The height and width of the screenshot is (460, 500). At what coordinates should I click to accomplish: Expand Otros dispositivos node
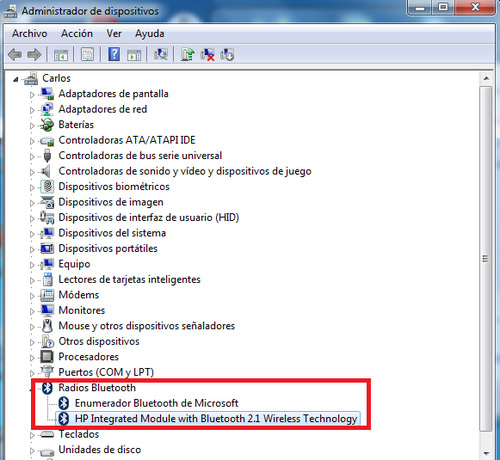(x=32, y=342)
